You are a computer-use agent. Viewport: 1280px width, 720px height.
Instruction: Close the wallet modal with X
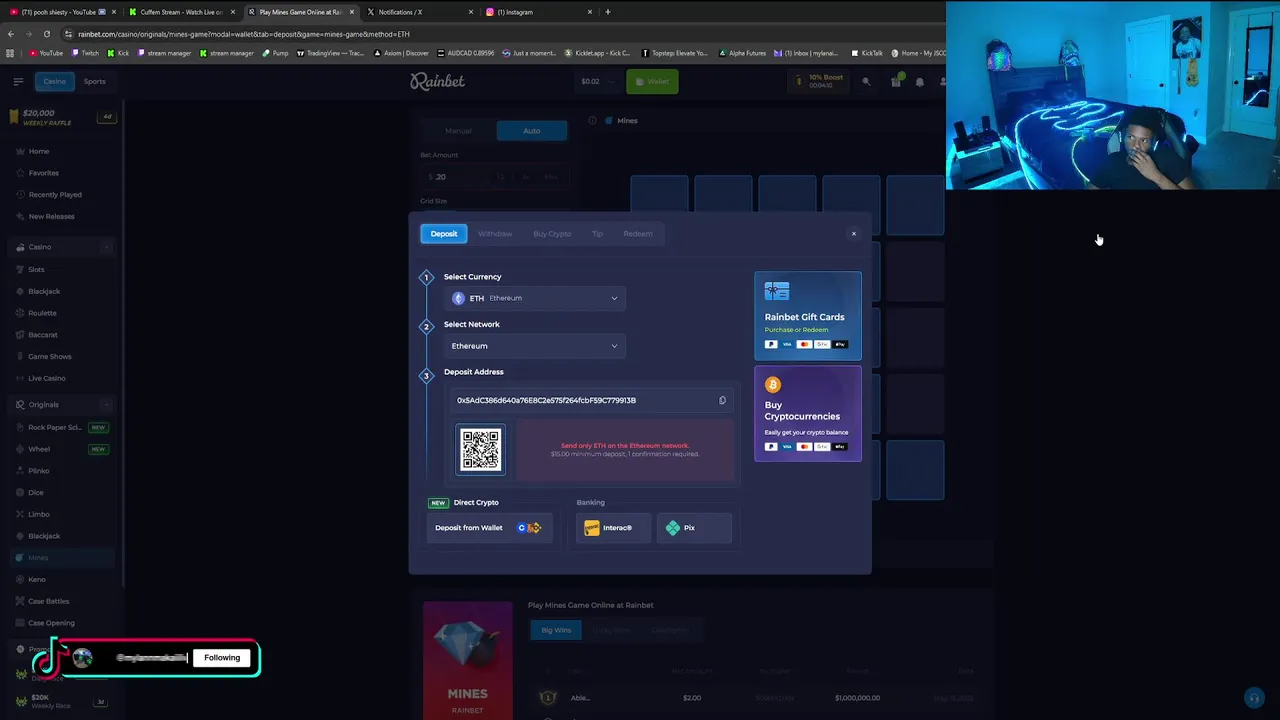854,234
